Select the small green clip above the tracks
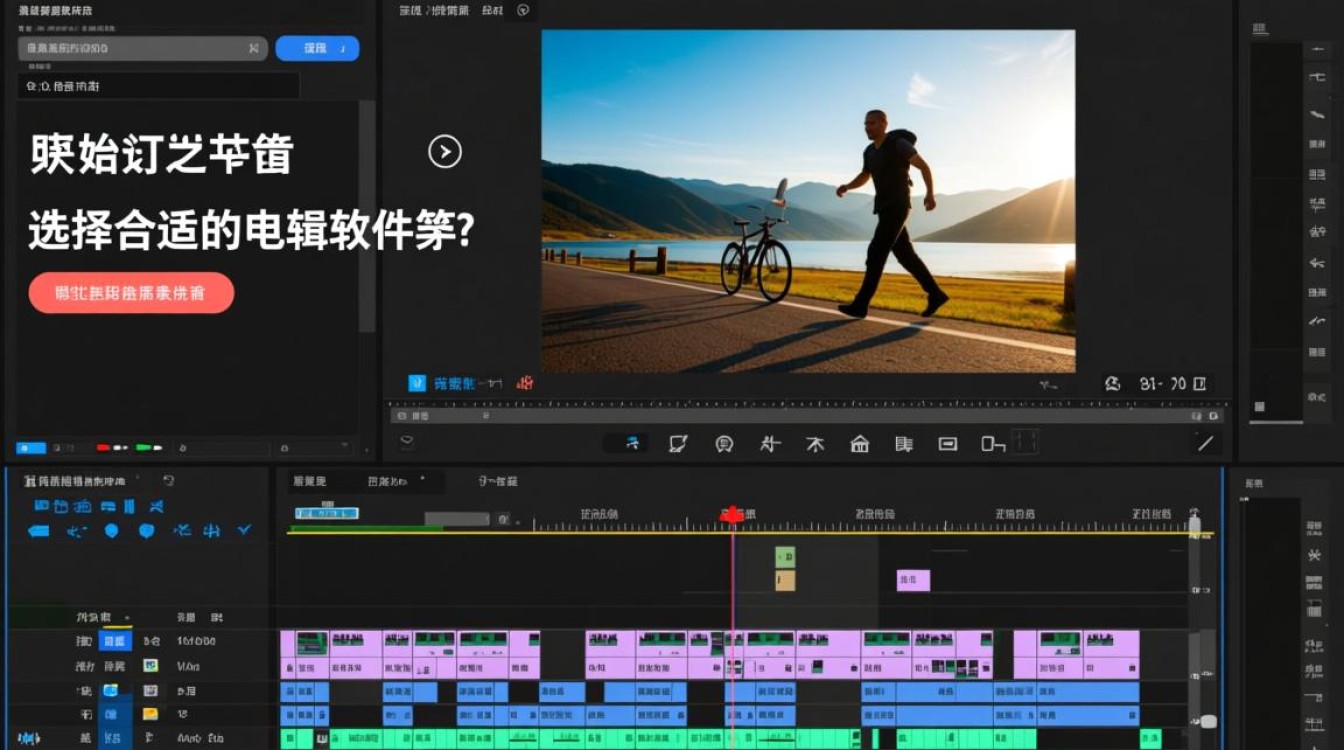1344x750 pixels. tap(785, 556)
